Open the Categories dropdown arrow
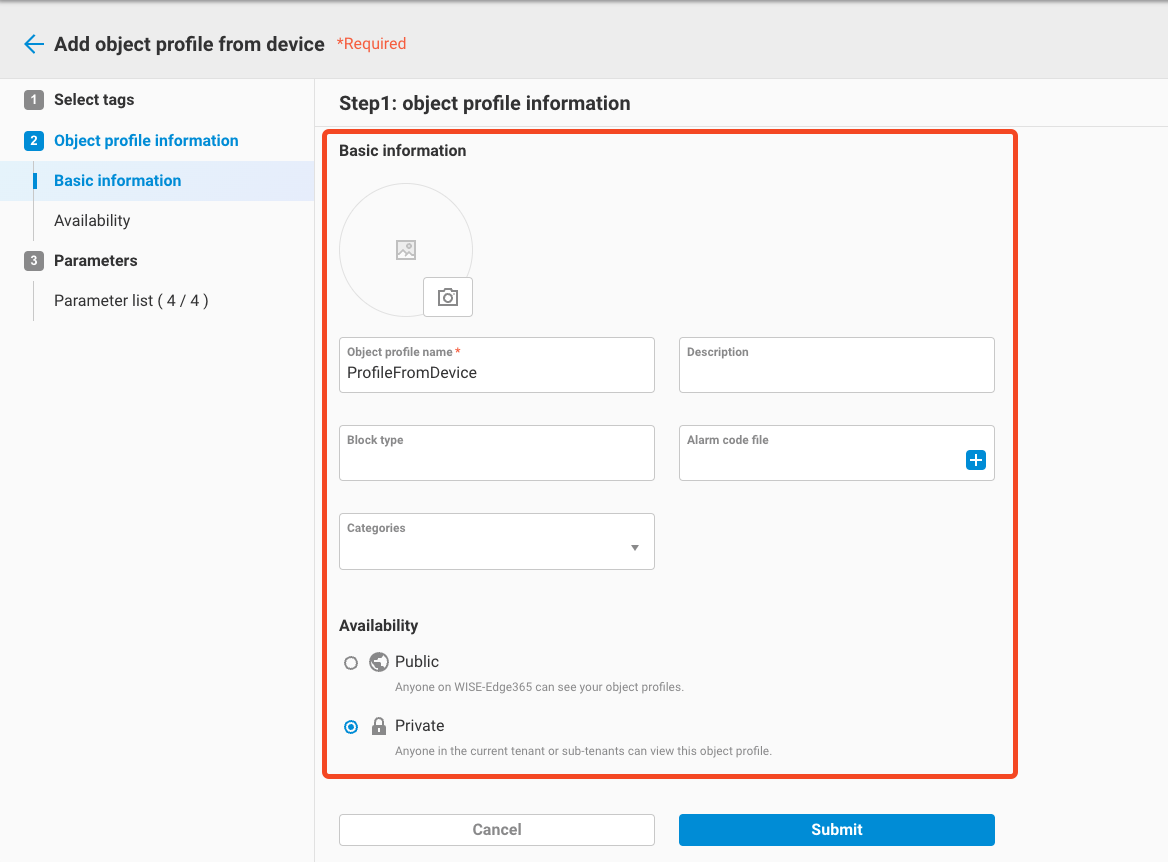This screenshot has width=1168, height=862. (635, 548)
